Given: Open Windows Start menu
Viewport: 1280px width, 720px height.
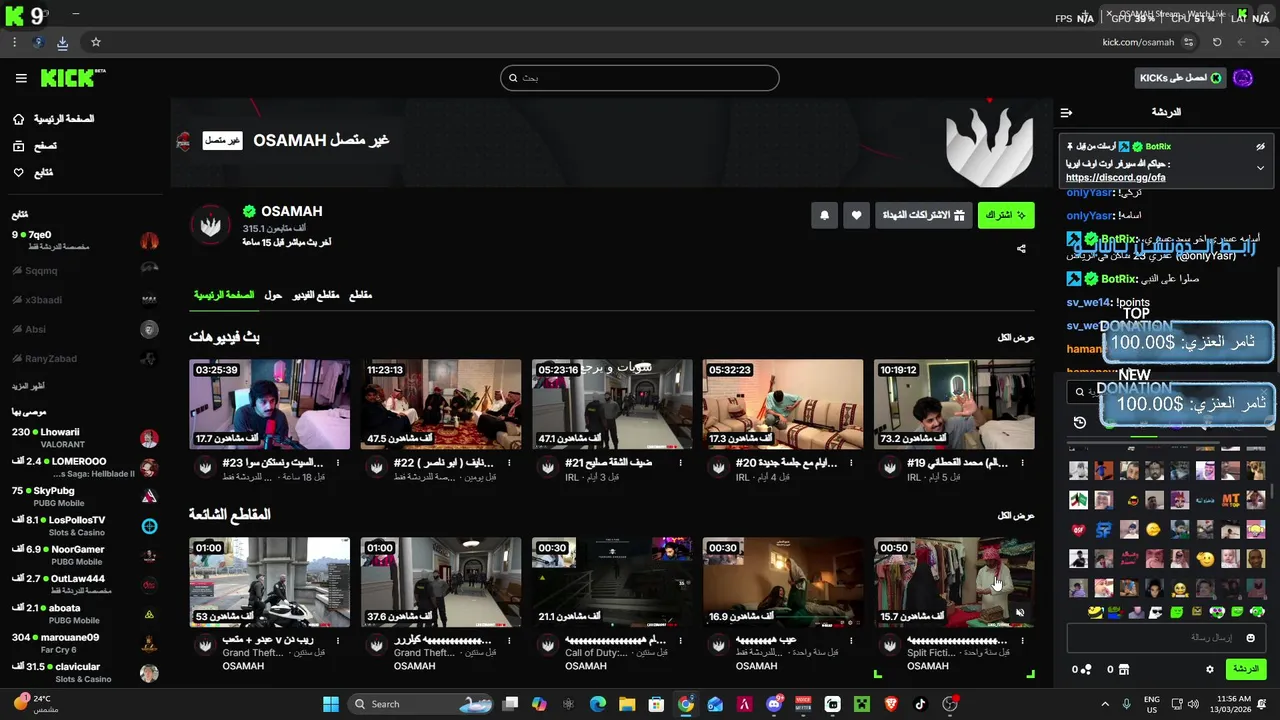Looking at the screenshot, I should (x=331, y=704).
